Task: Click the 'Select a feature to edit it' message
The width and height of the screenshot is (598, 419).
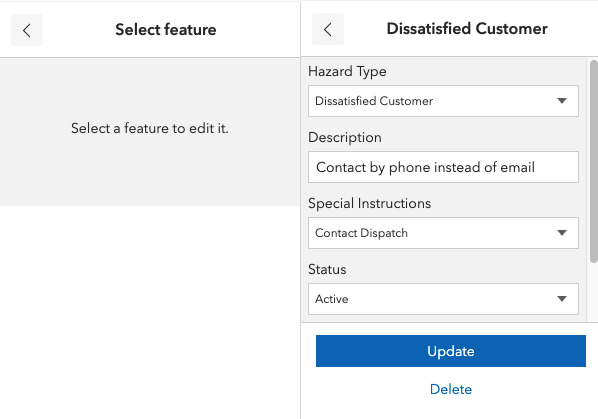Action: pyautogui.click(x=150, y=128)
